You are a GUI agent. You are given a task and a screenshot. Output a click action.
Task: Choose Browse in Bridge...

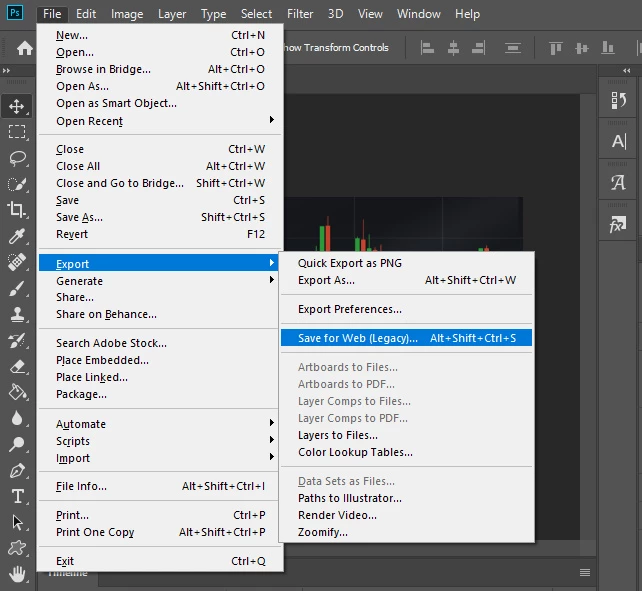point(160,69)
